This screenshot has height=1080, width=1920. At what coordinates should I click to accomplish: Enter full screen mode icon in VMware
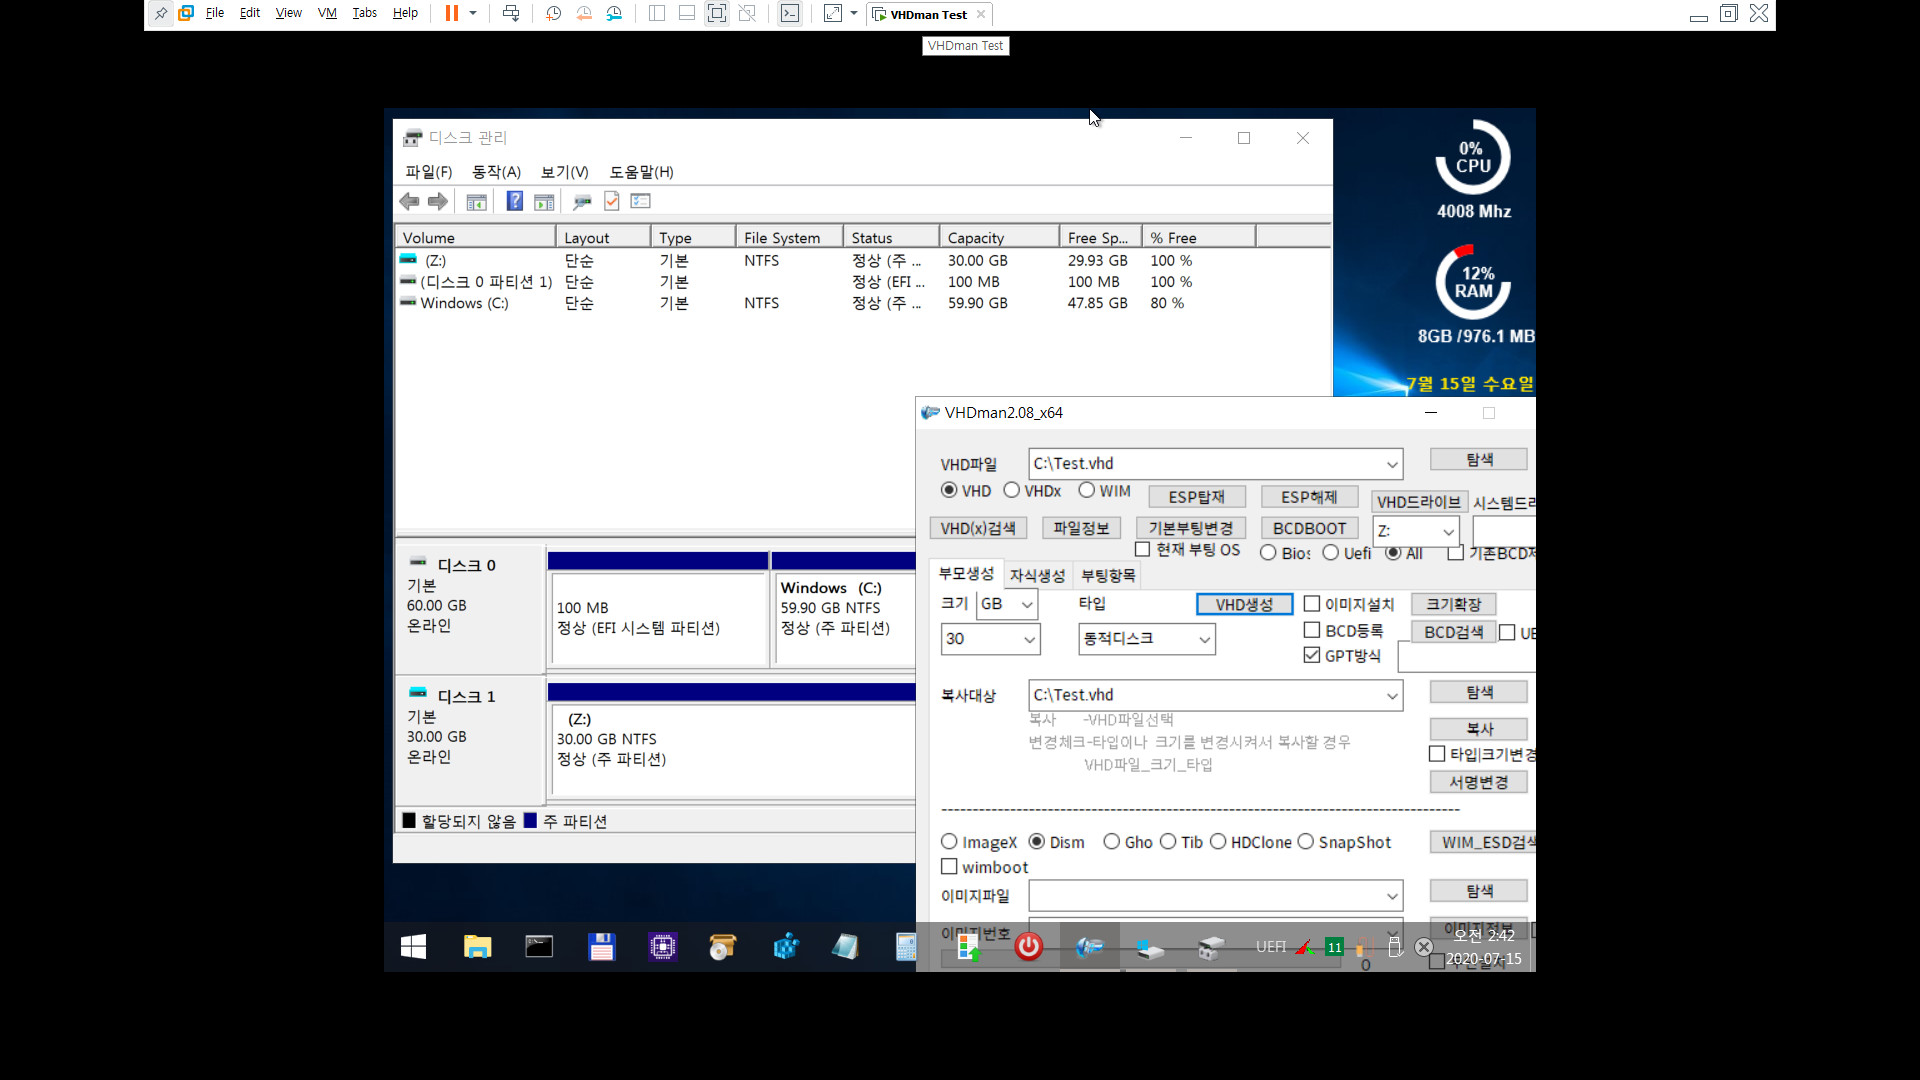[x=717, y=13]
